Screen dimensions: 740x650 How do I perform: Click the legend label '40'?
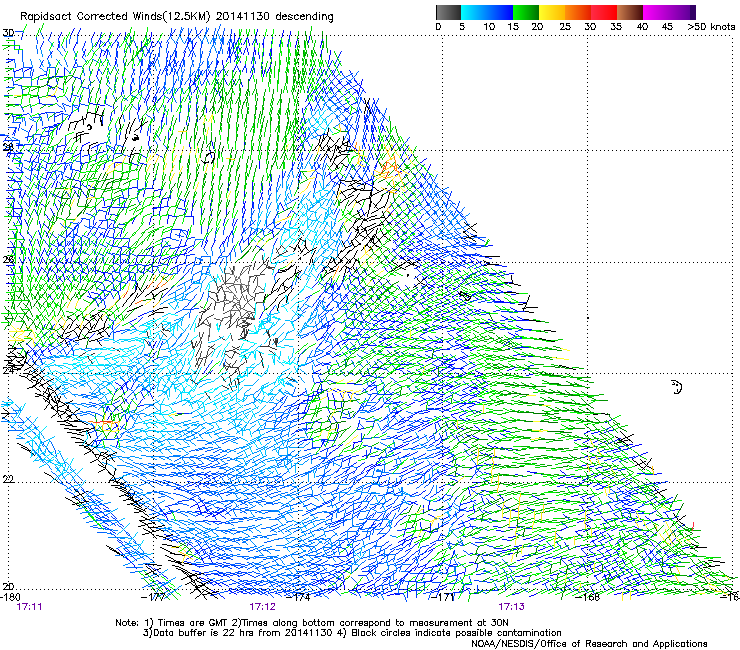coord(642,27)
